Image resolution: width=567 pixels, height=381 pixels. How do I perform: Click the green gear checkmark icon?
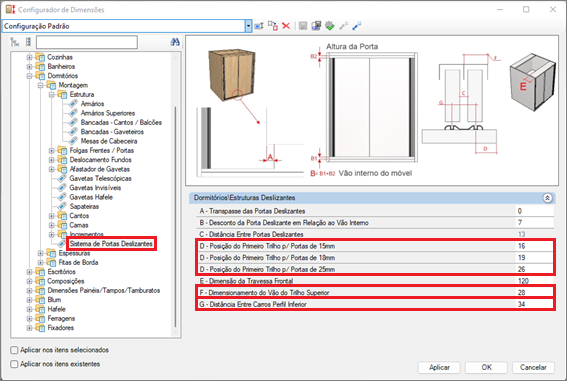click(x=329, y=26)
